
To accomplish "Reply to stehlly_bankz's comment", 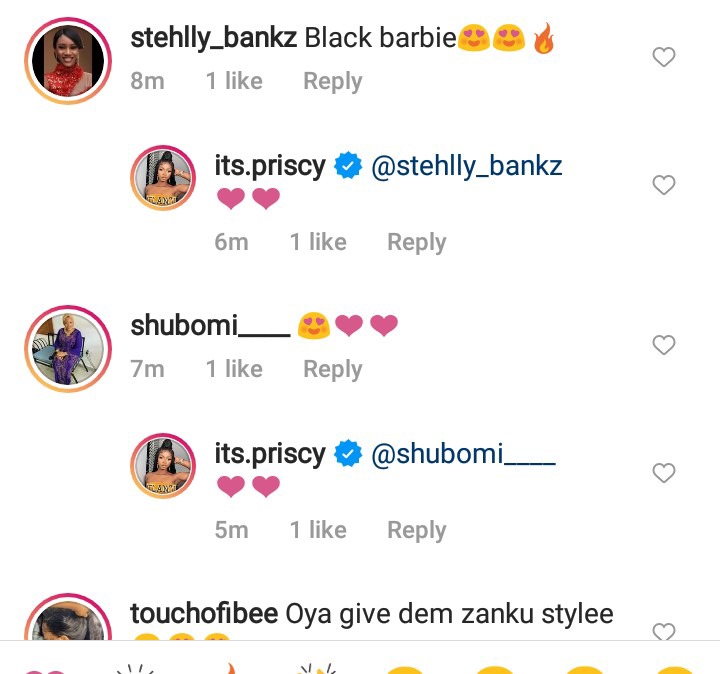I will (333, 81).
